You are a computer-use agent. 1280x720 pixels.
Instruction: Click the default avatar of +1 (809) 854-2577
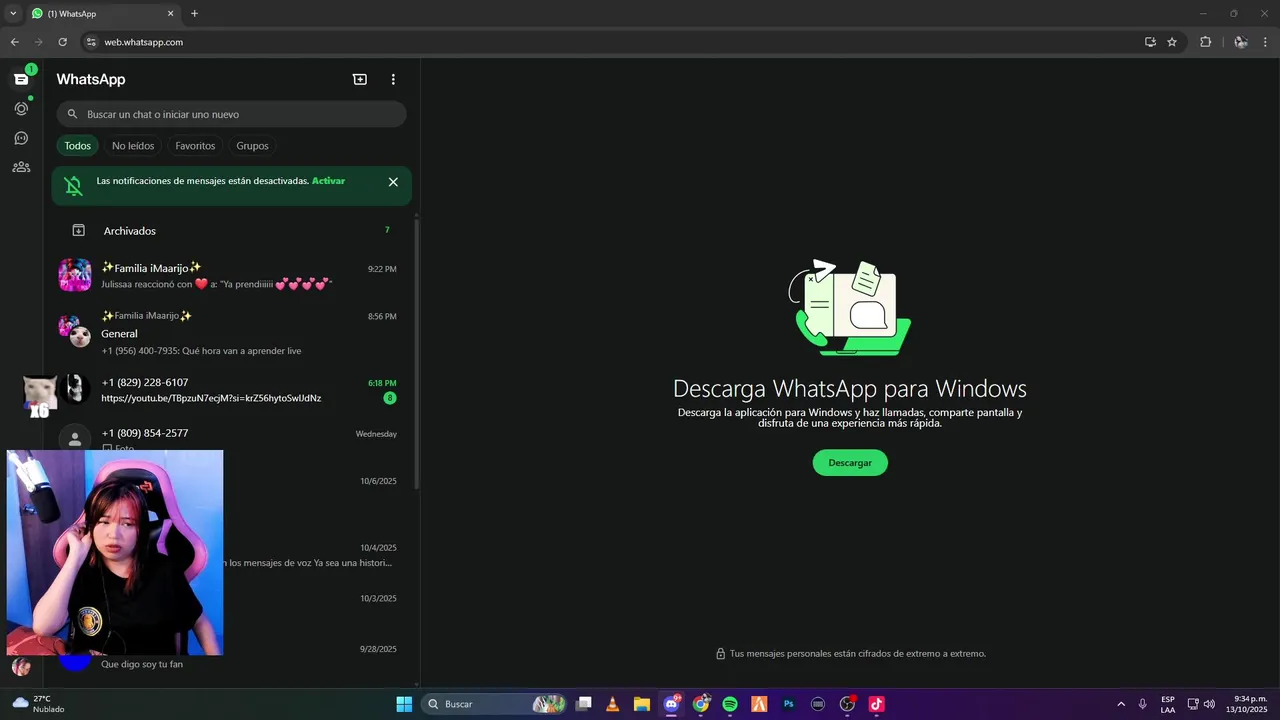75,439
